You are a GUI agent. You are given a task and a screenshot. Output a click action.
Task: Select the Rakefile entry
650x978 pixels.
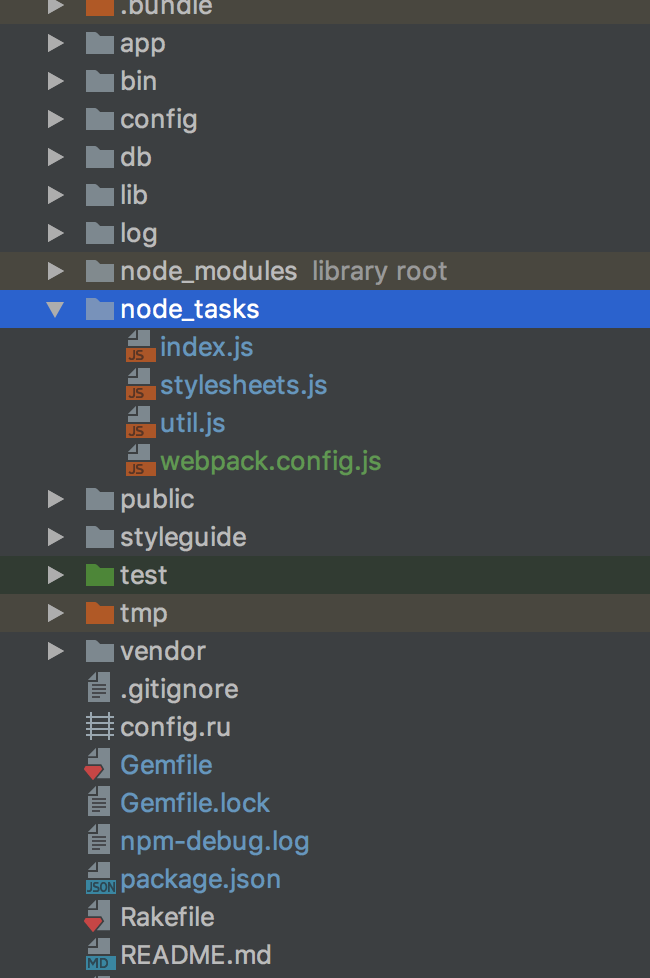(167, 917)
